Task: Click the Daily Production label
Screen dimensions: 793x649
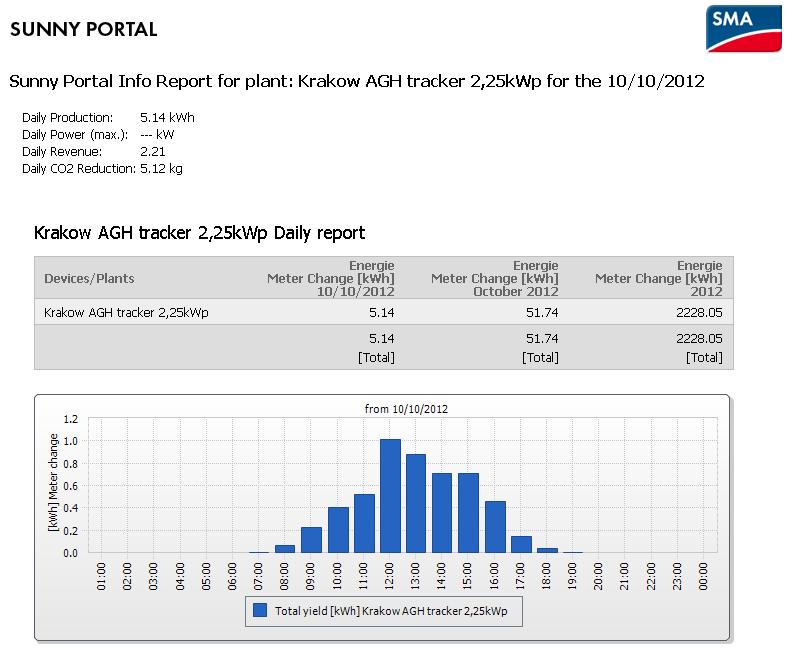Action: pyautogui.click(x=68, y=117)
